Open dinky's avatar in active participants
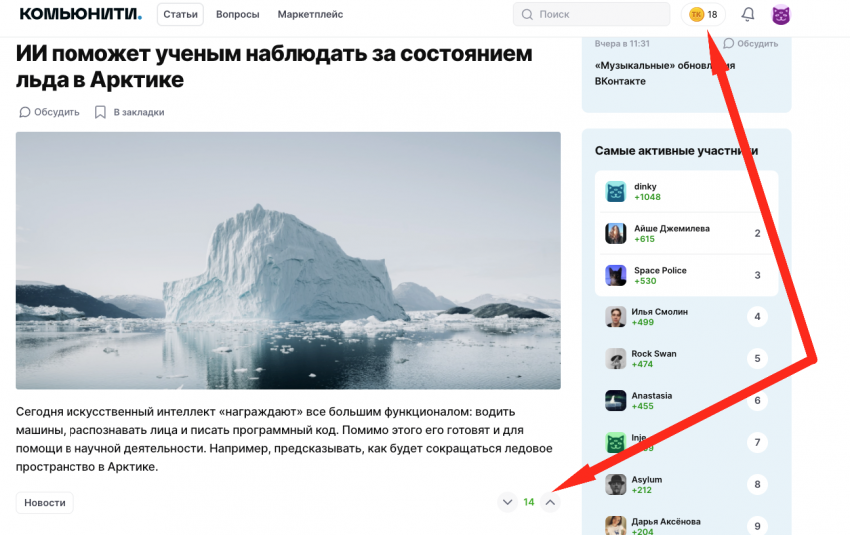 [x=615, y=191]
